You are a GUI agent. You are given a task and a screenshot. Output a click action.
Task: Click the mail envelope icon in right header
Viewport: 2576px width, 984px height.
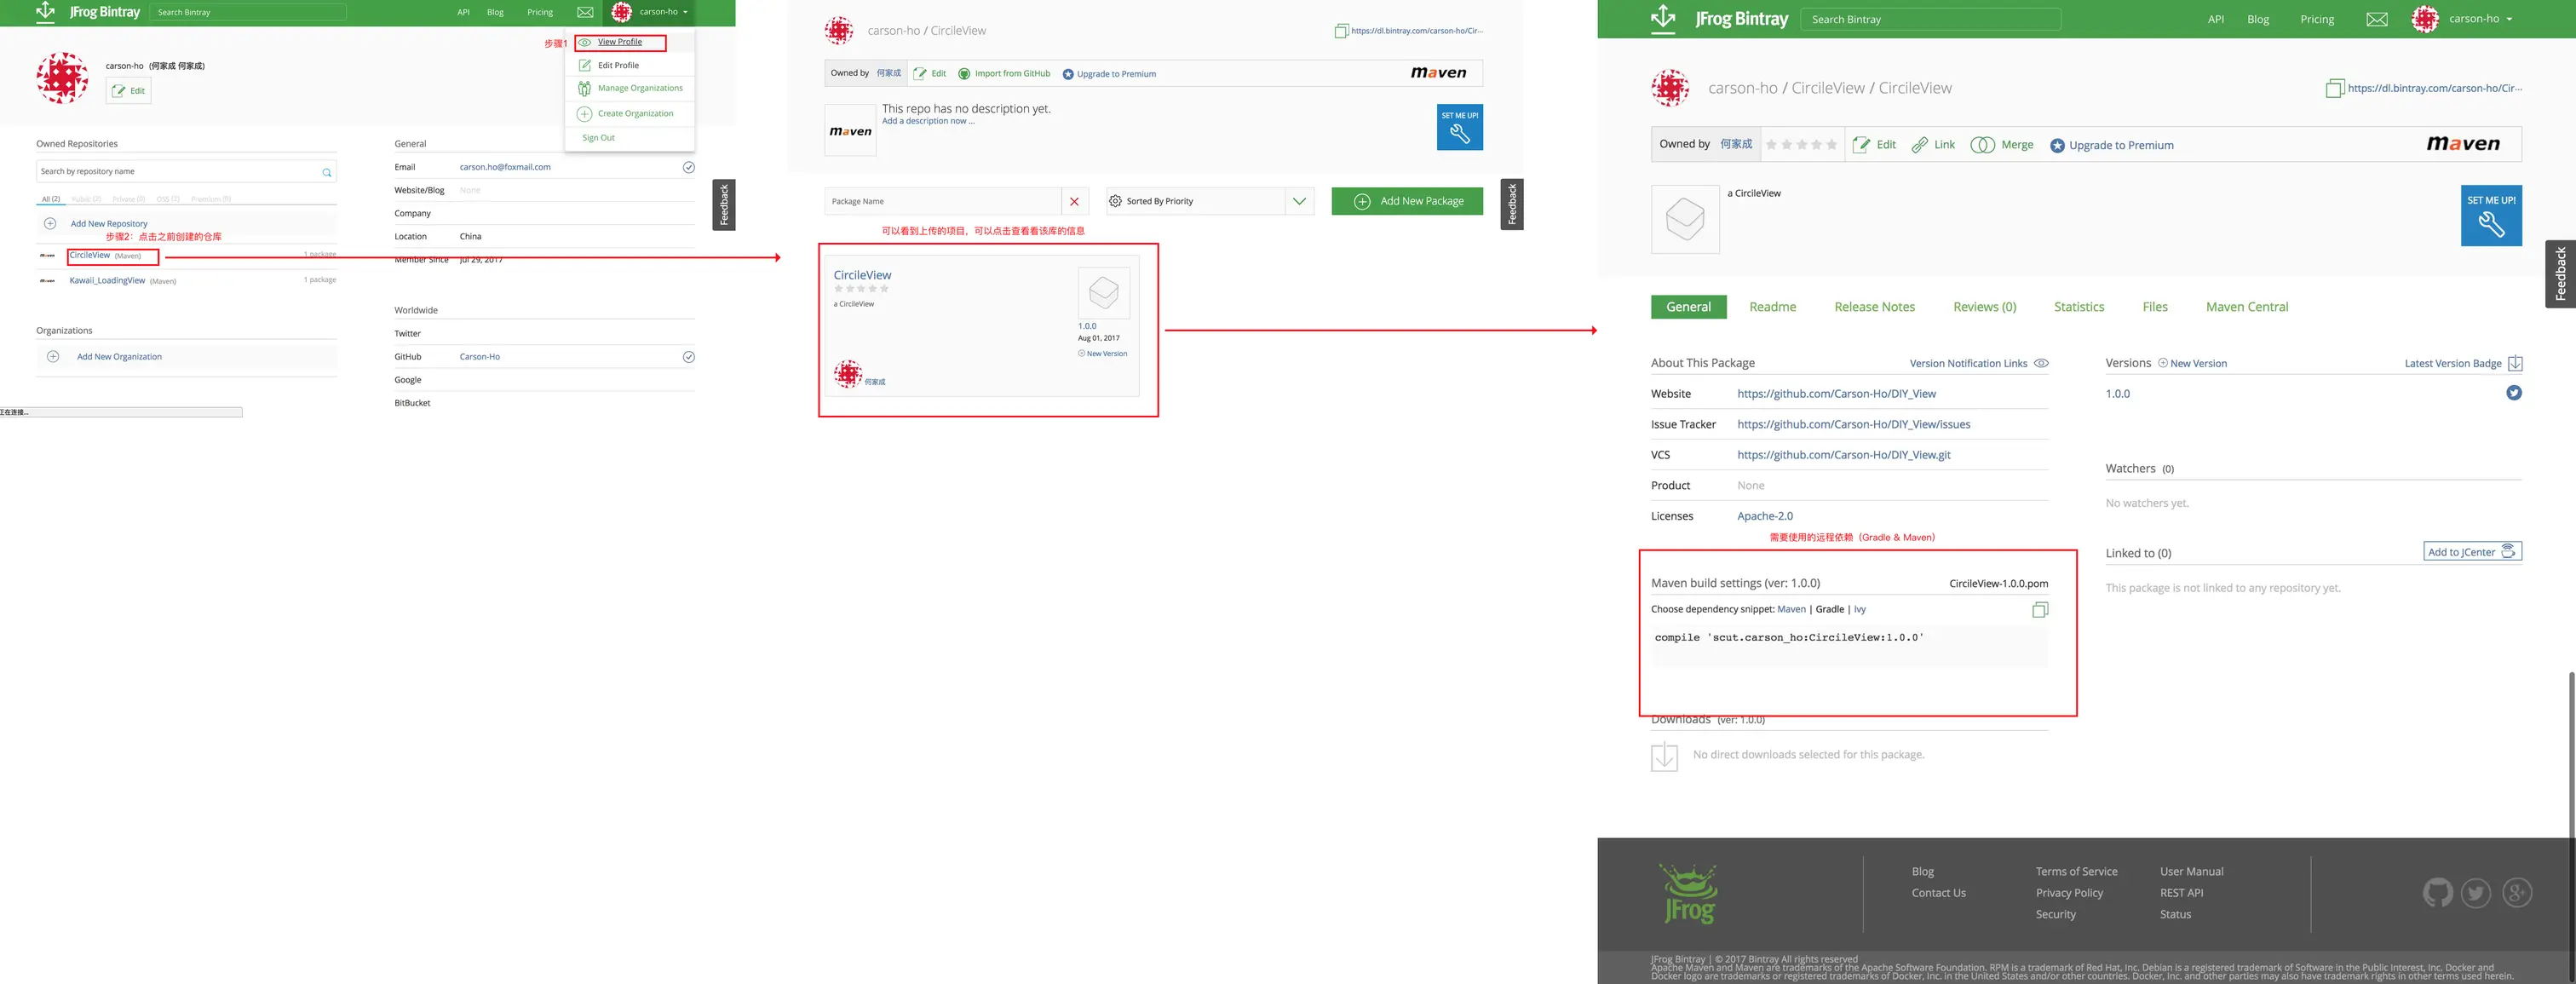(2377, 19)
